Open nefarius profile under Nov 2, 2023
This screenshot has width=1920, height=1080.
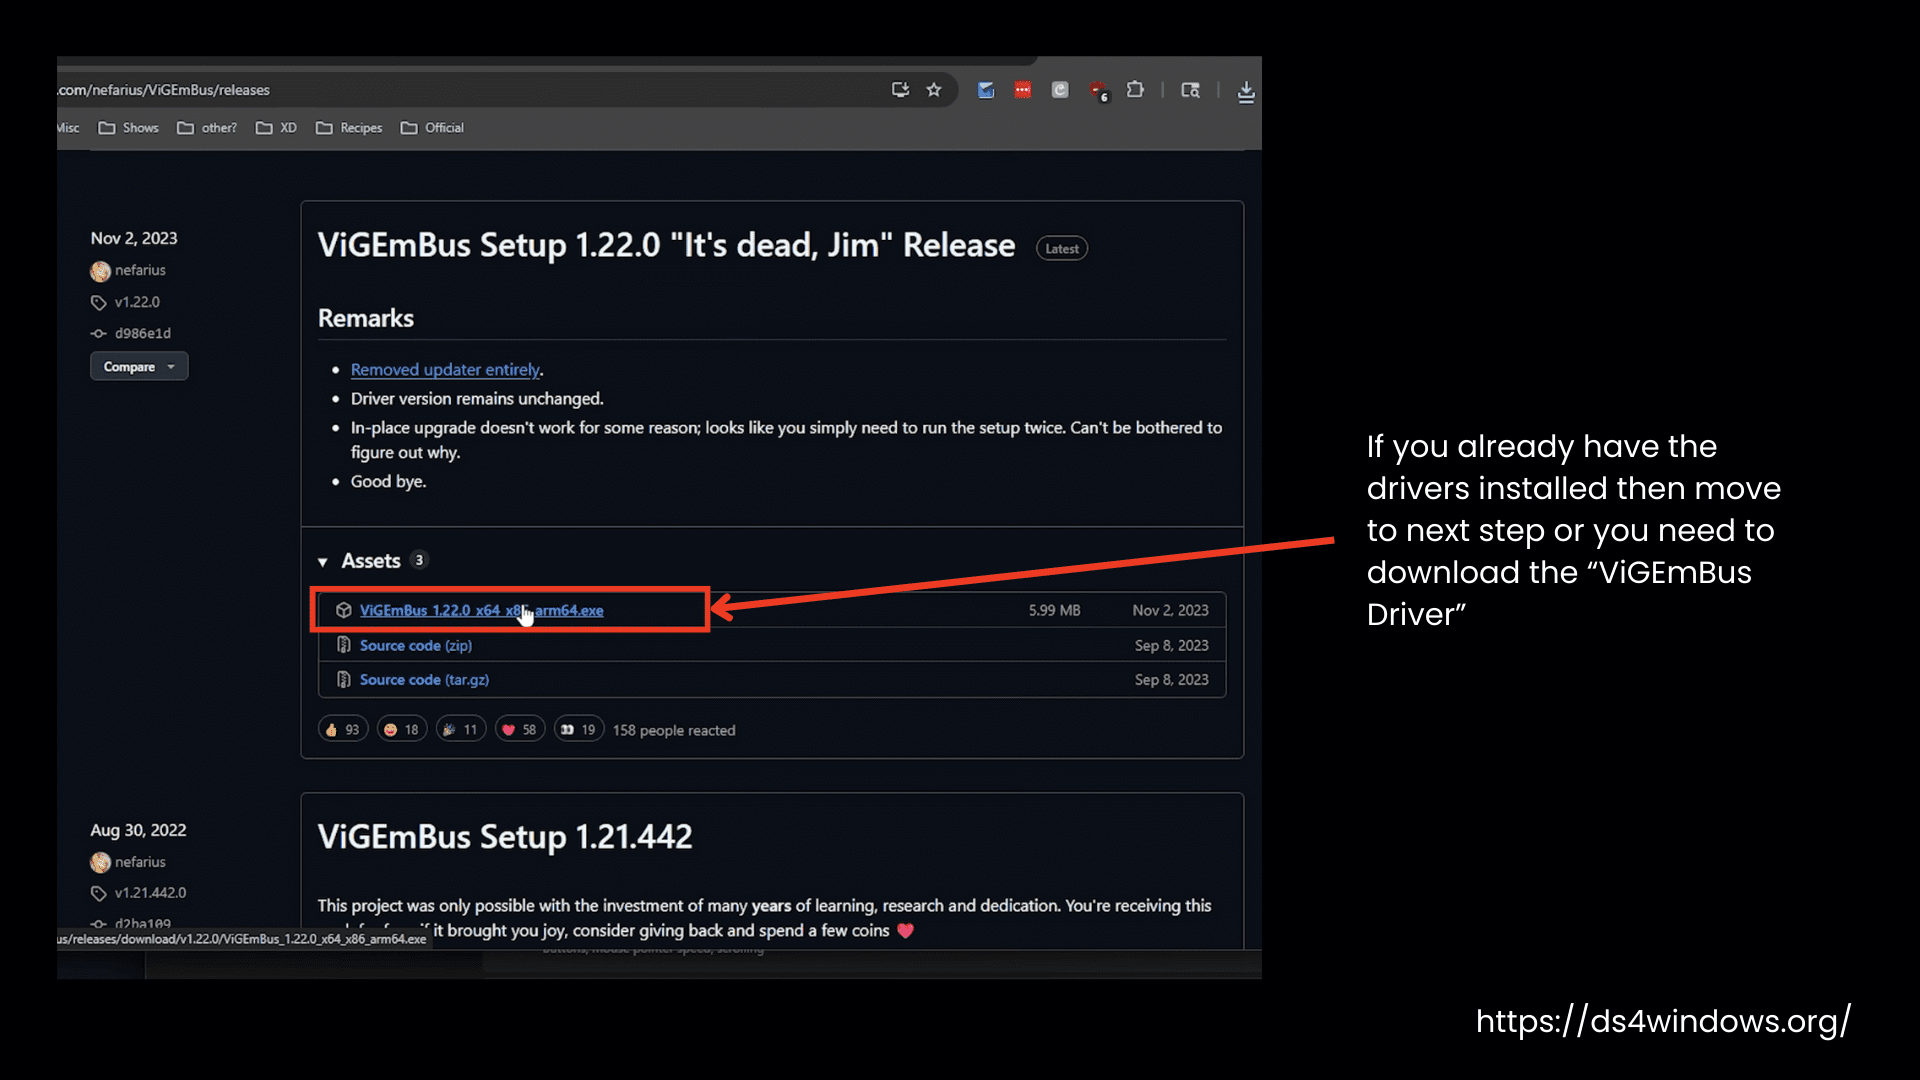pos(140,270)
